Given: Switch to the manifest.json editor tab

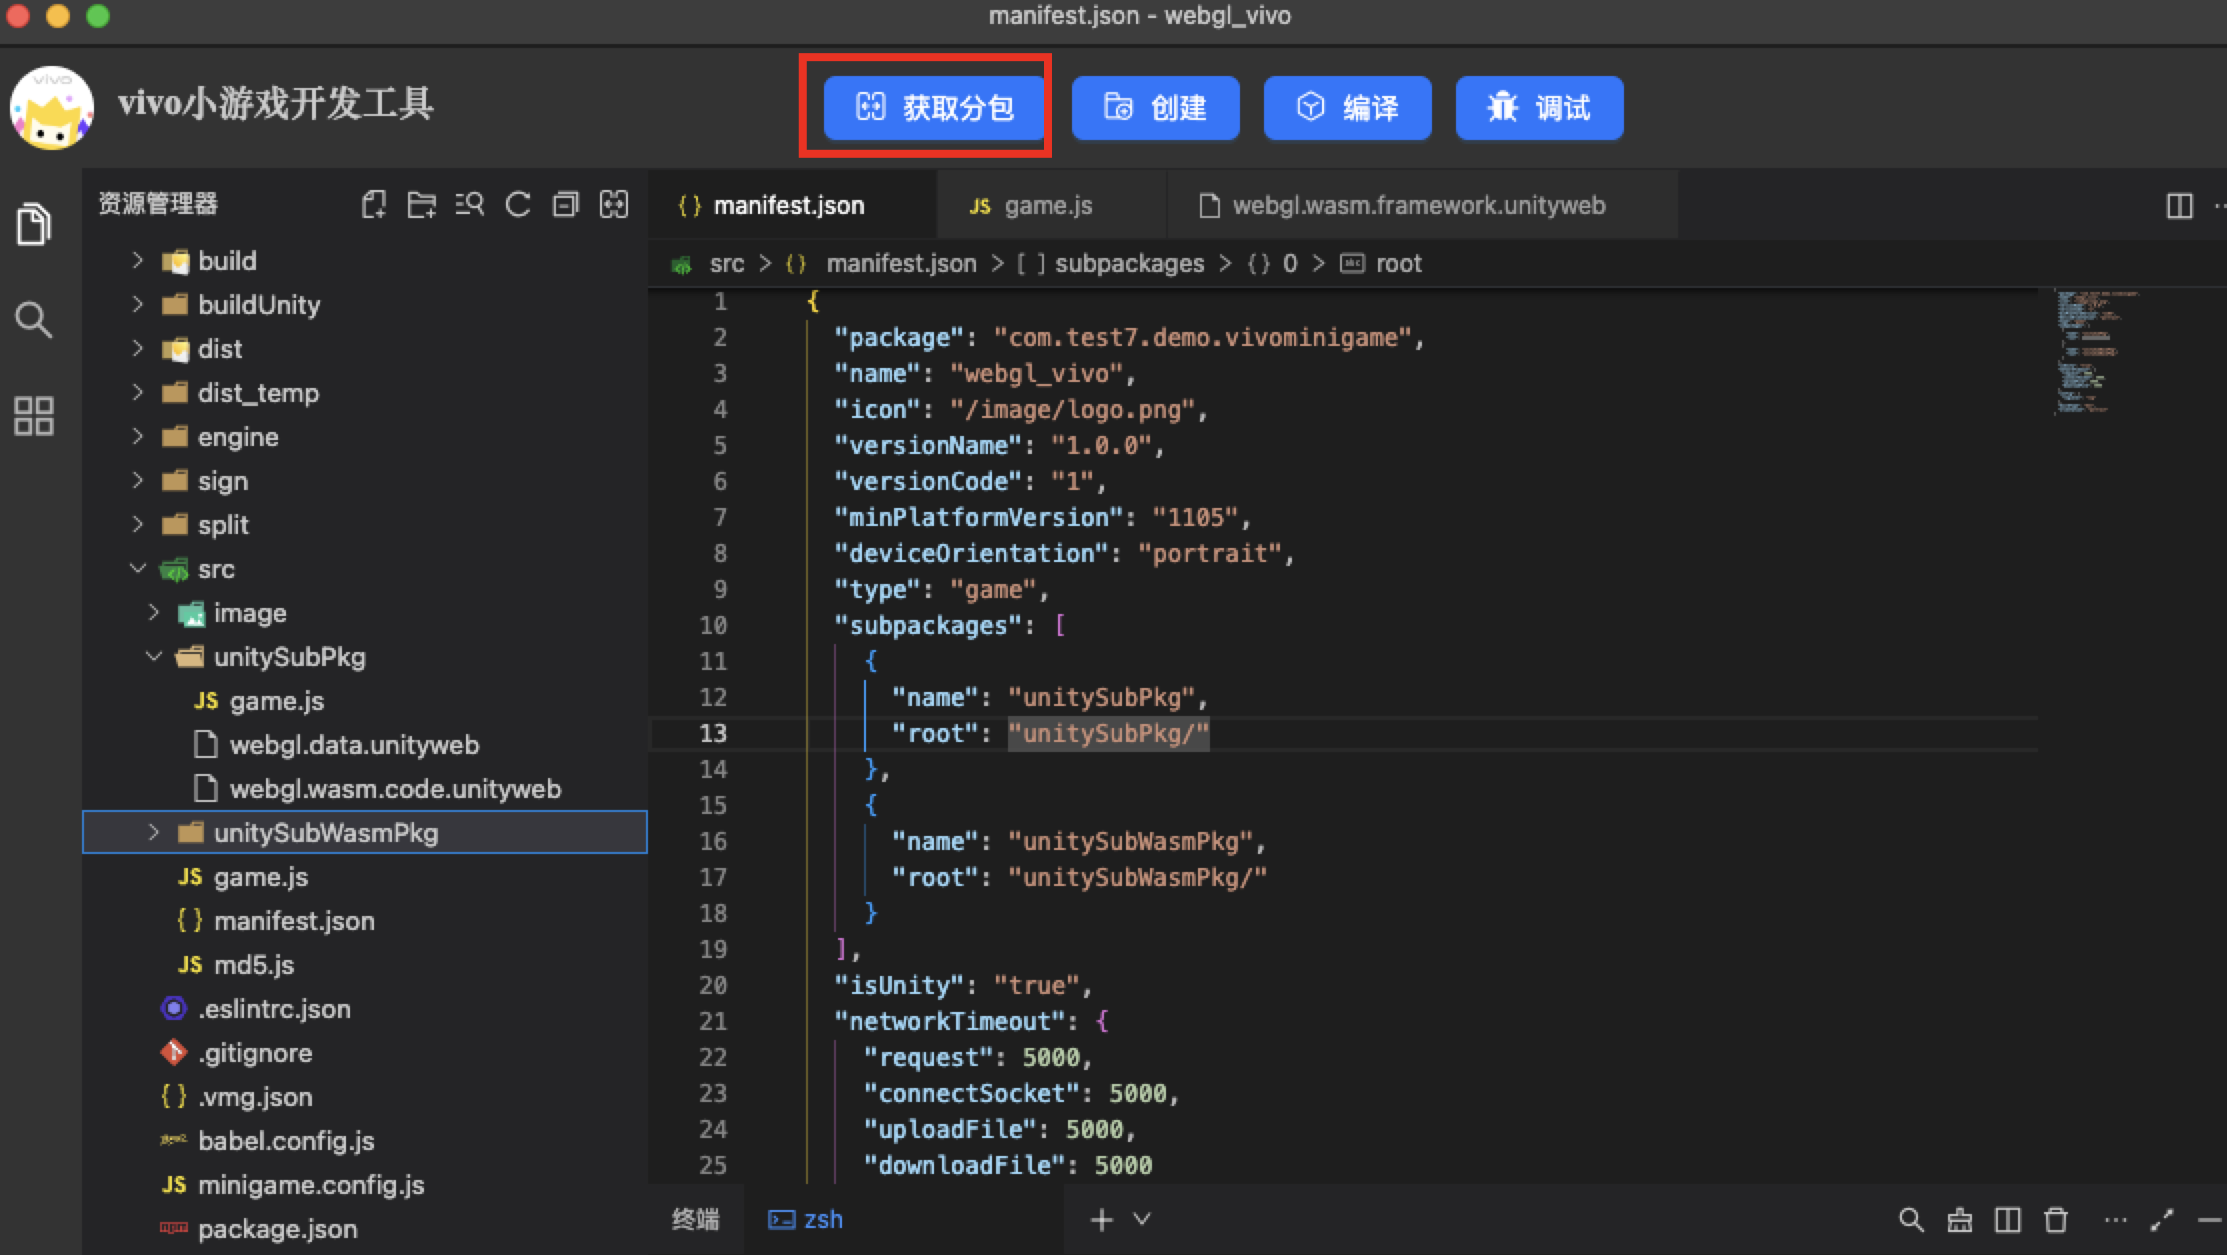Looking at the screenshot, I should point(792,205).
